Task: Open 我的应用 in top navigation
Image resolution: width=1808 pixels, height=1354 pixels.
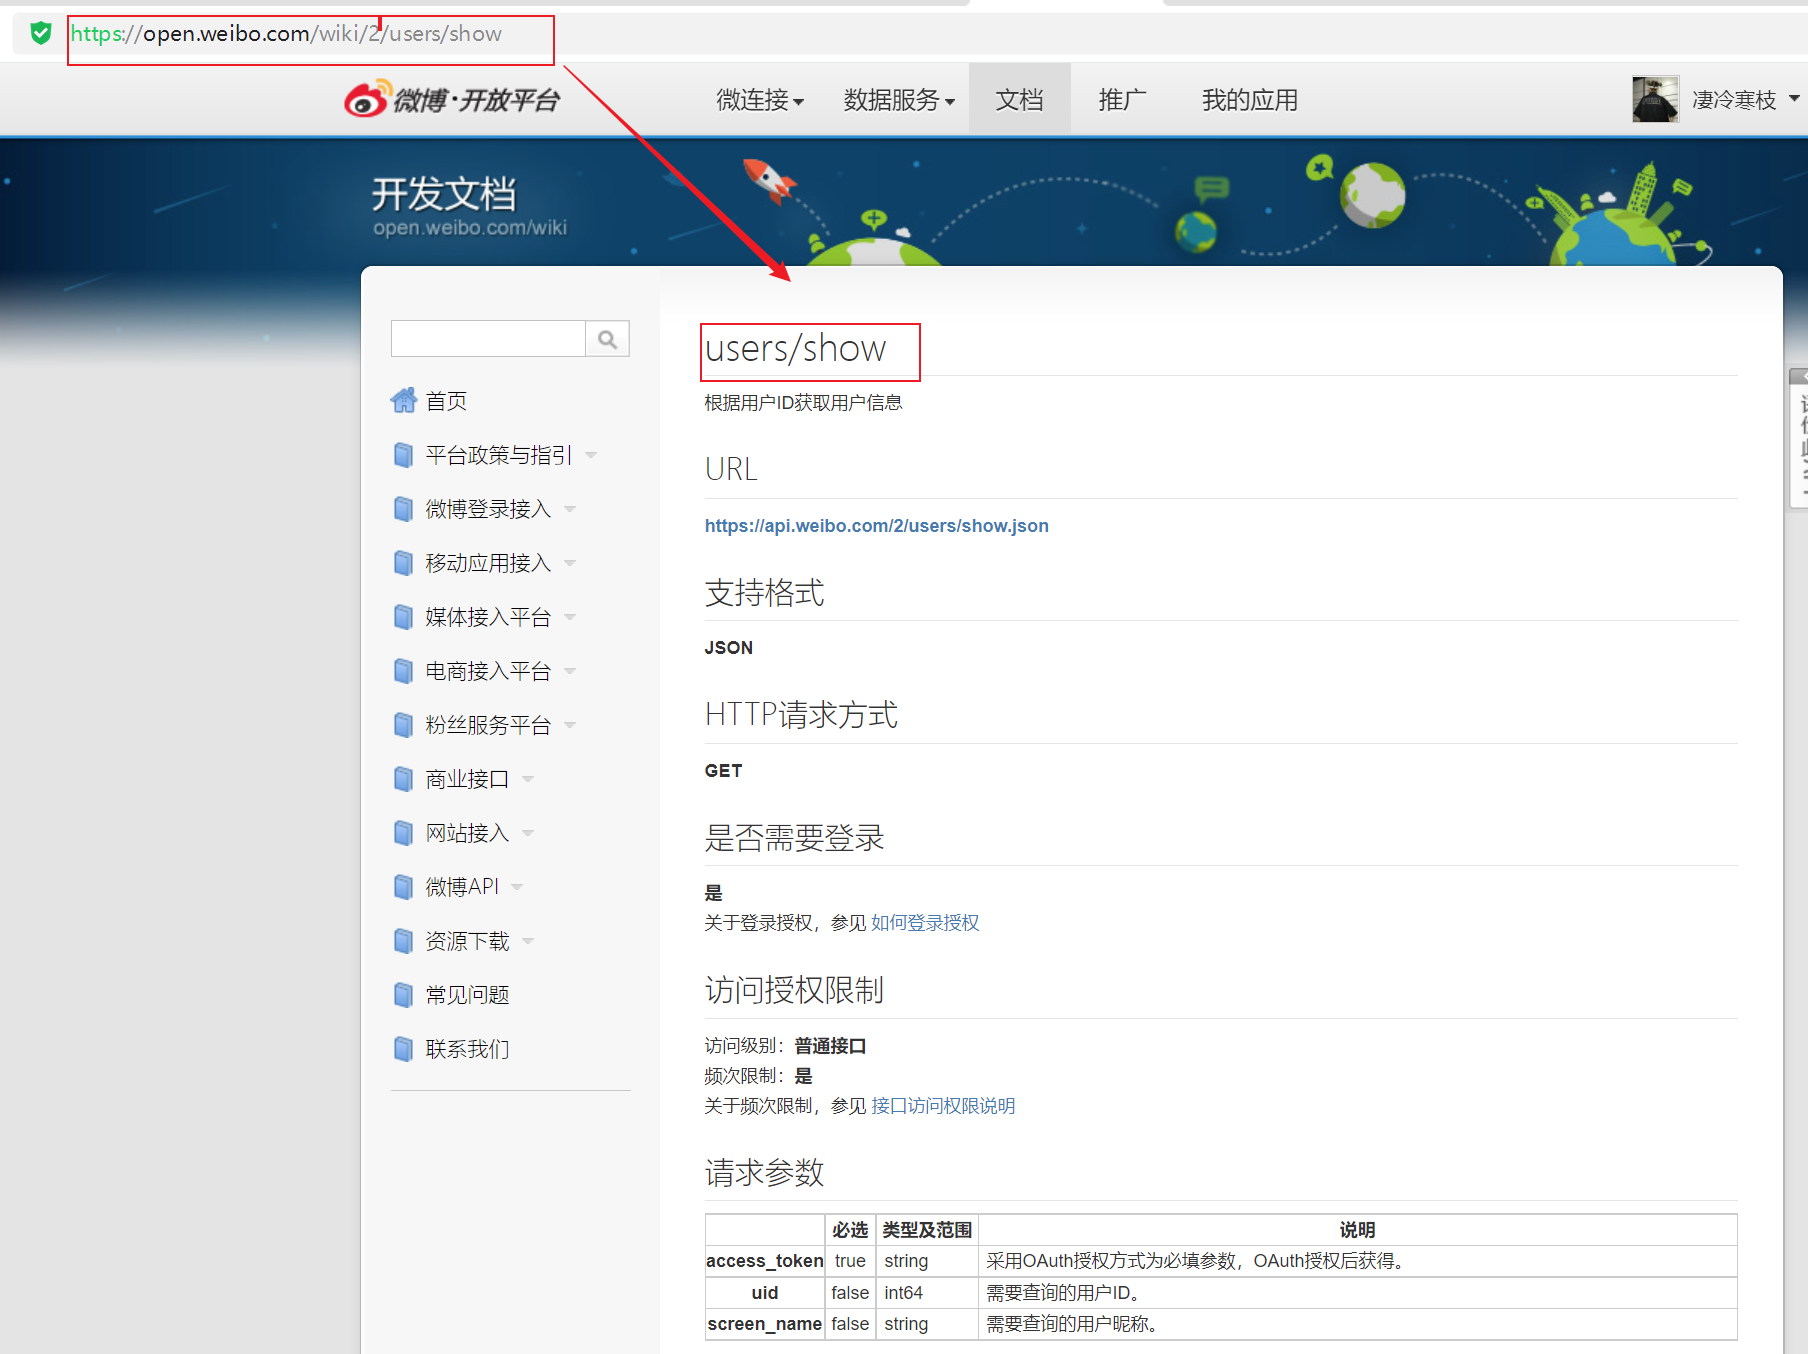Action: point(1249,100)
